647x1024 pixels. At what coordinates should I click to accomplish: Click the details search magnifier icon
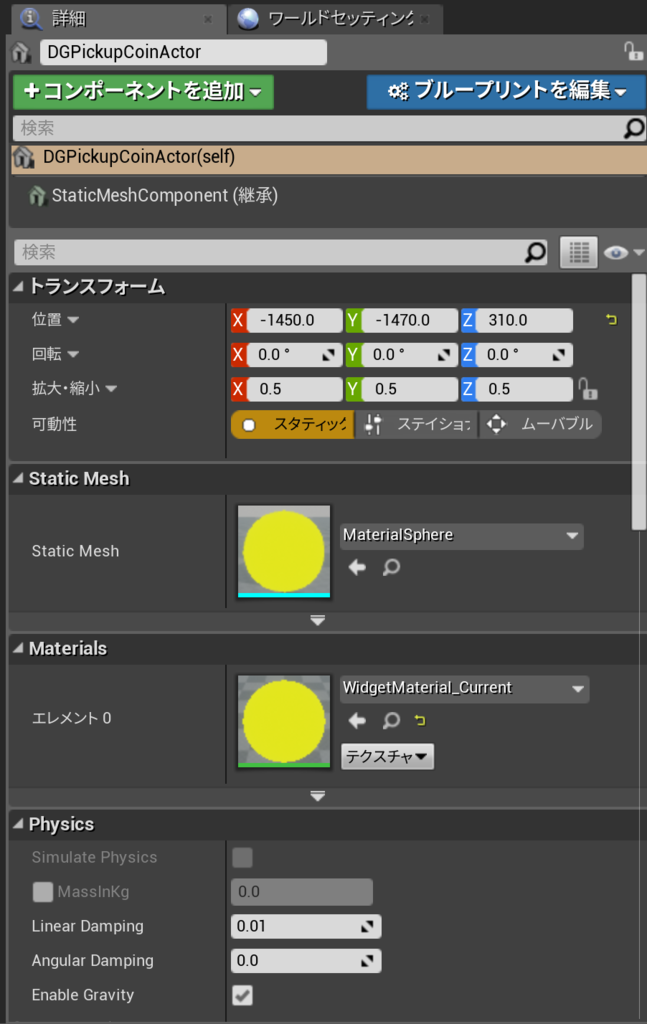(535, 252)
